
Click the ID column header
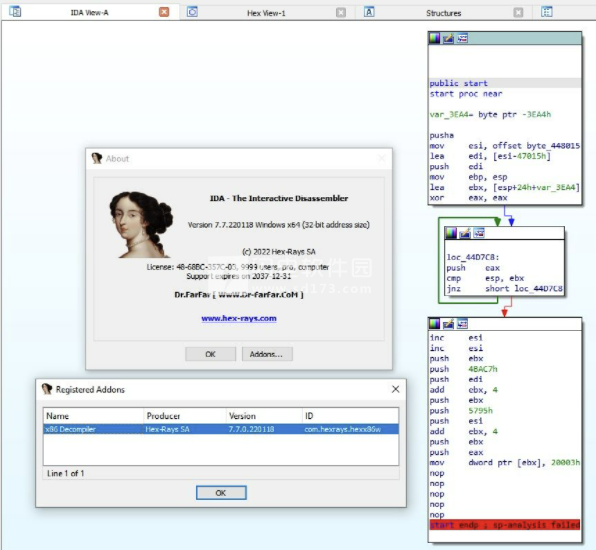tap(350, 416)
